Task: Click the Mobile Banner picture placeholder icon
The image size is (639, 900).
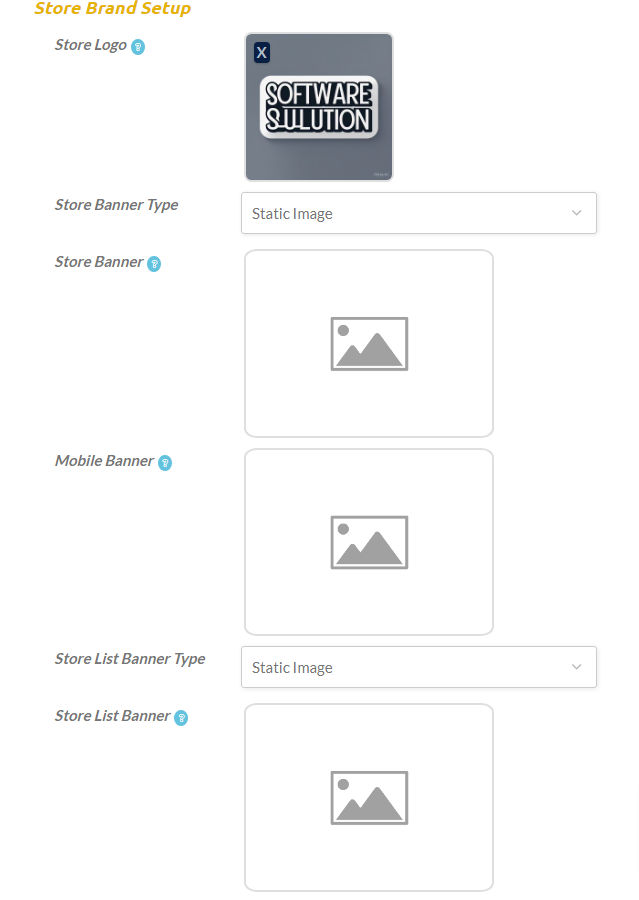Action: coord(369,542)
